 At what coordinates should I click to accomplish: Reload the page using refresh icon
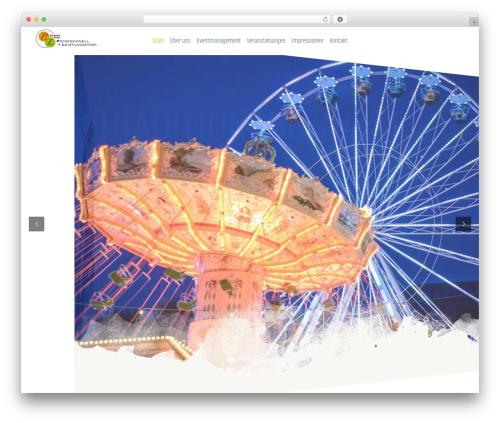click(325, 19)
